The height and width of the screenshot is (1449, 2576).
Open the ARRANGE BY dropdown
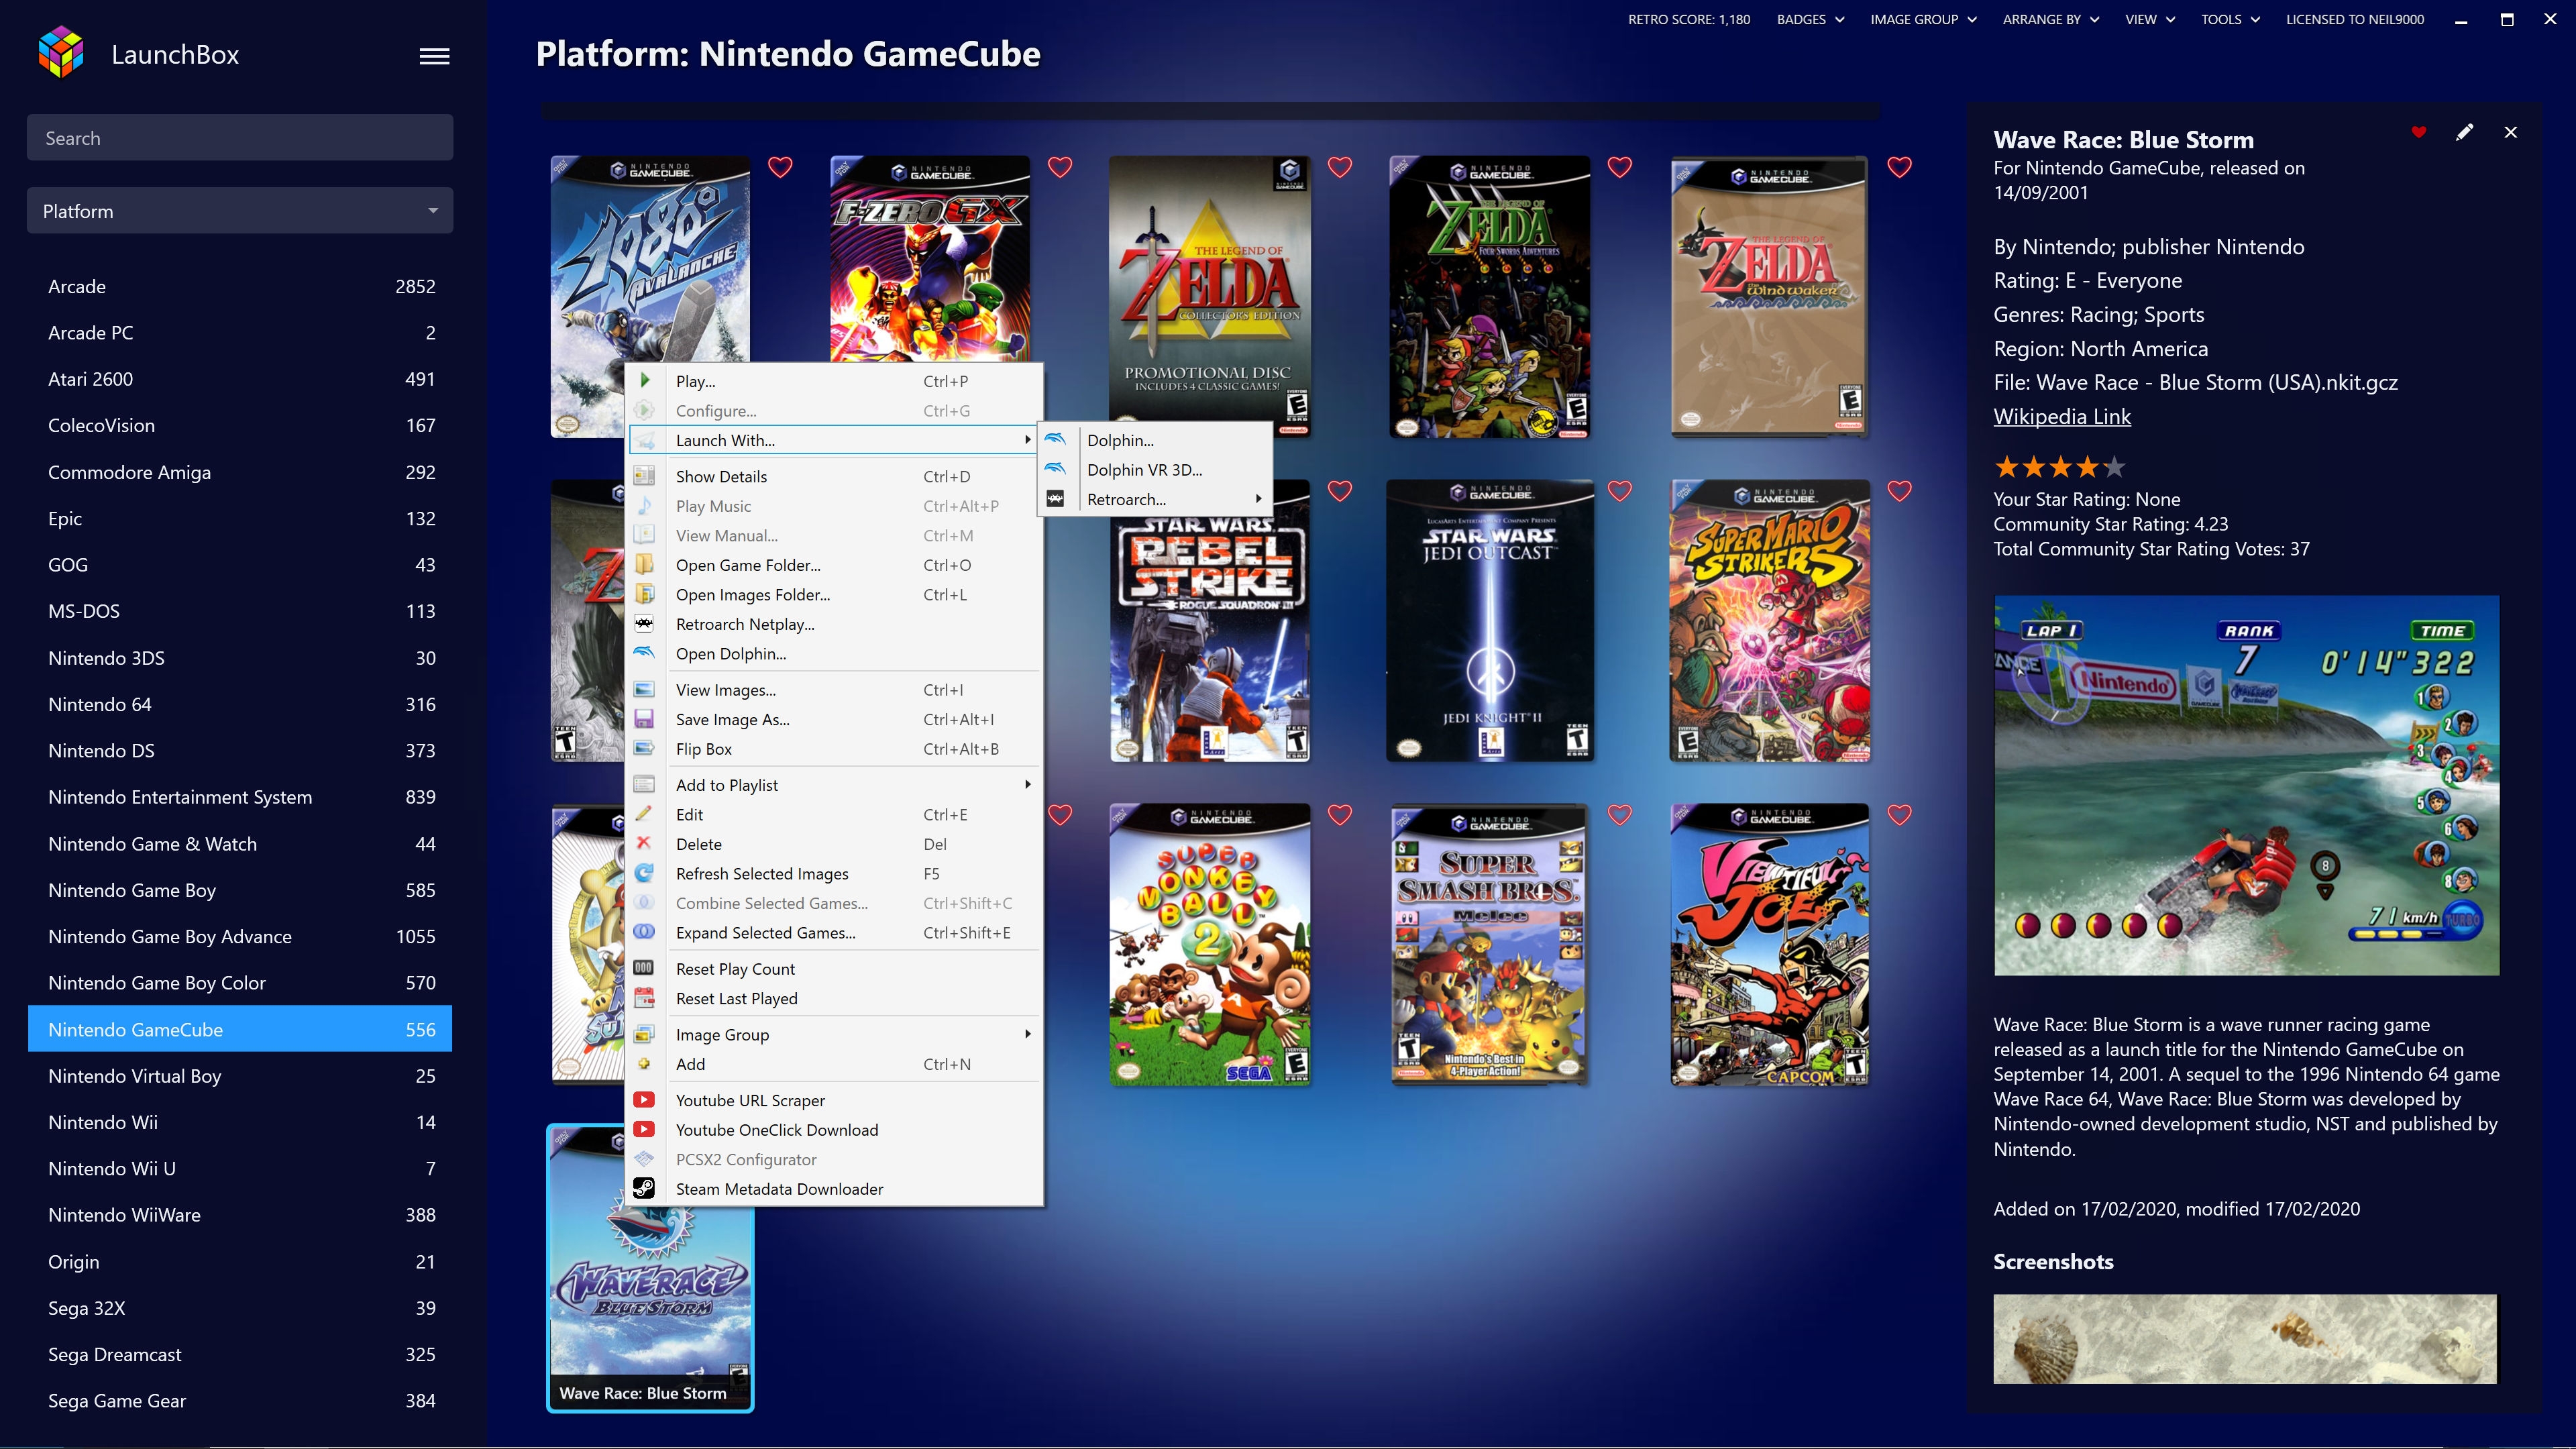coord(2051,19)
